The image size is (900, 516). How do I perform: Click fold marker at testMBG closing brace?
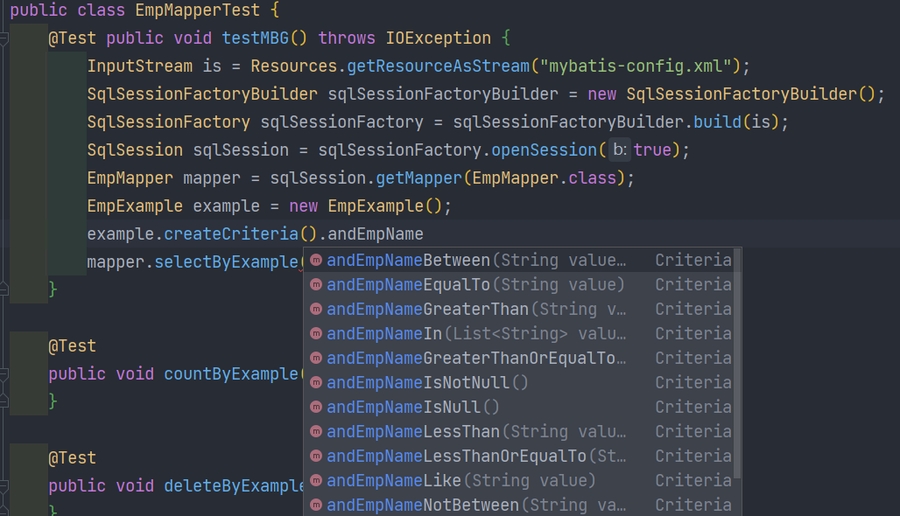[x=4, y=290]
